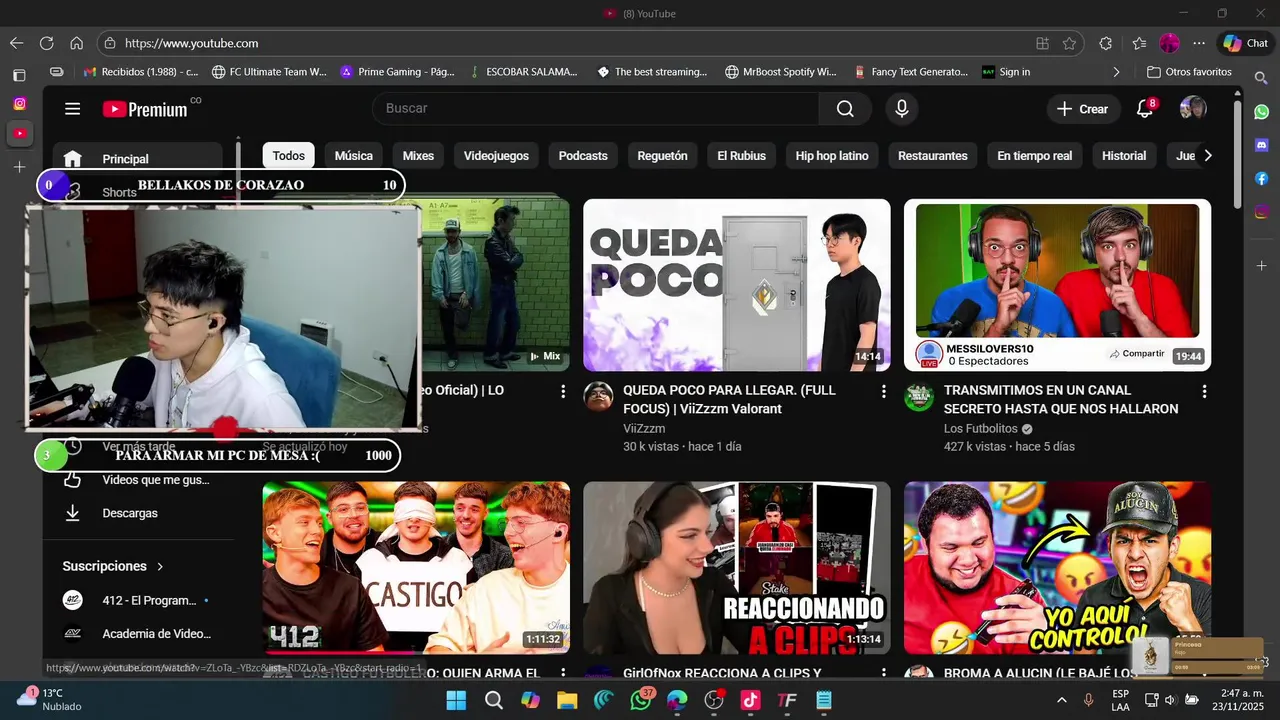Click the Crear button

click(1082, 109)
